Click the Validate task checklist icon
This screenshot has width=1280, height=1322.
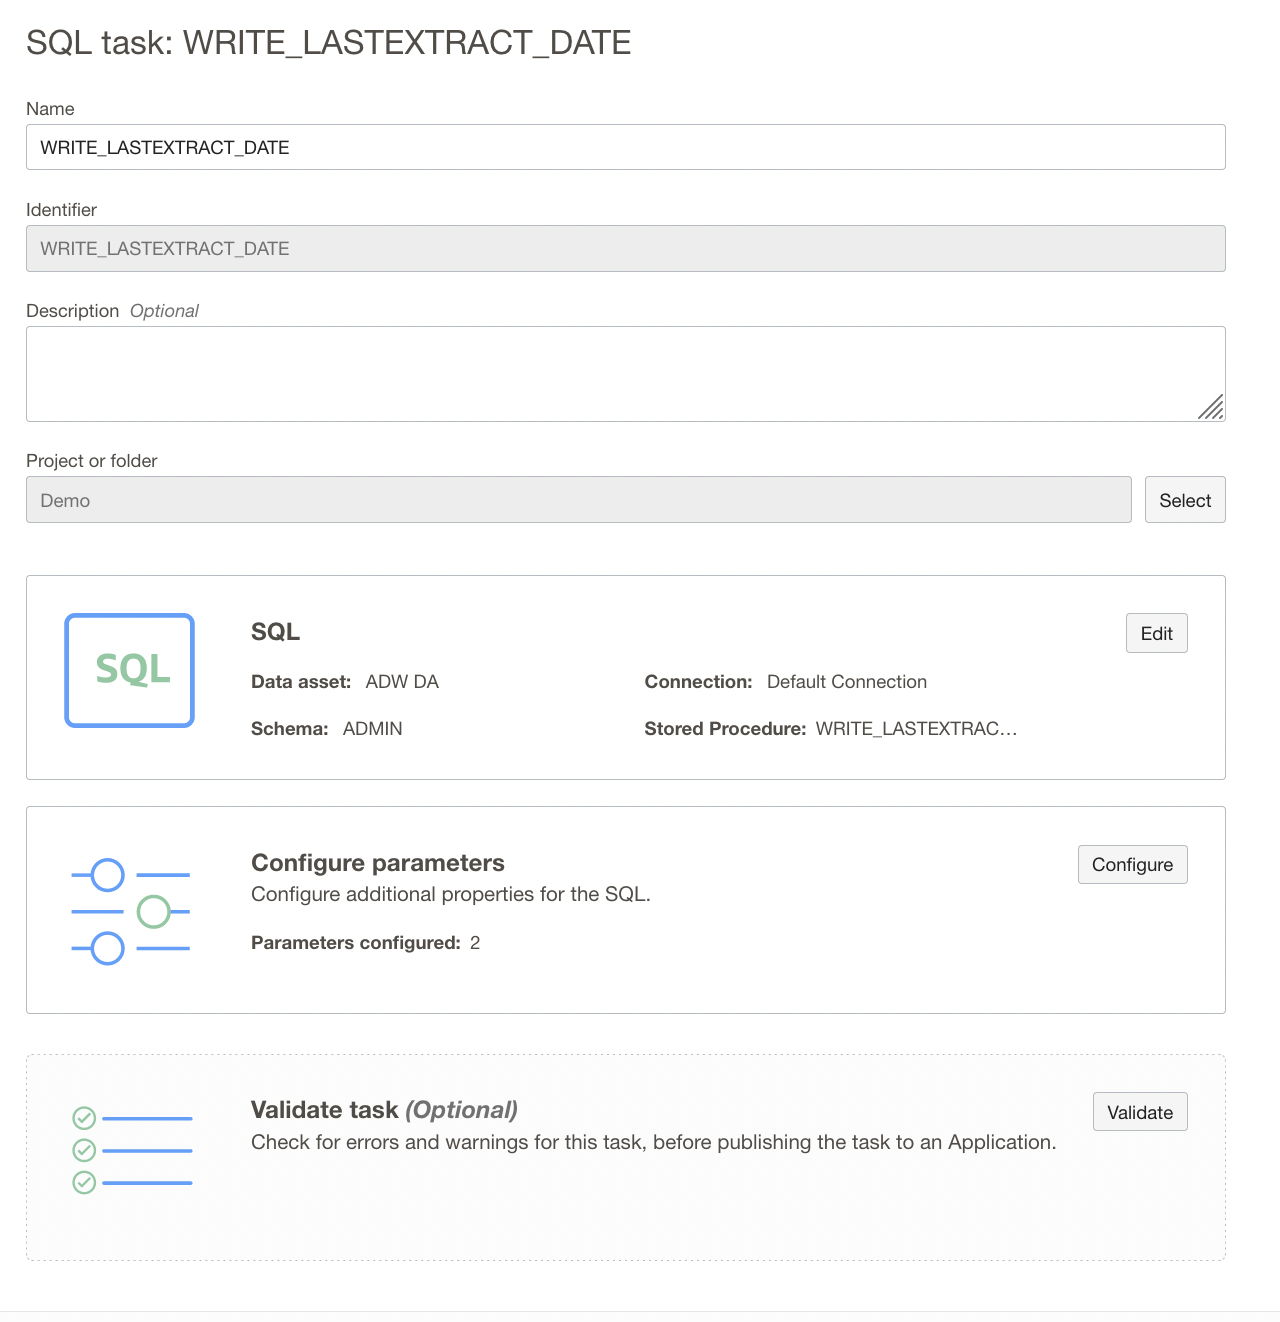(131, 1148)
